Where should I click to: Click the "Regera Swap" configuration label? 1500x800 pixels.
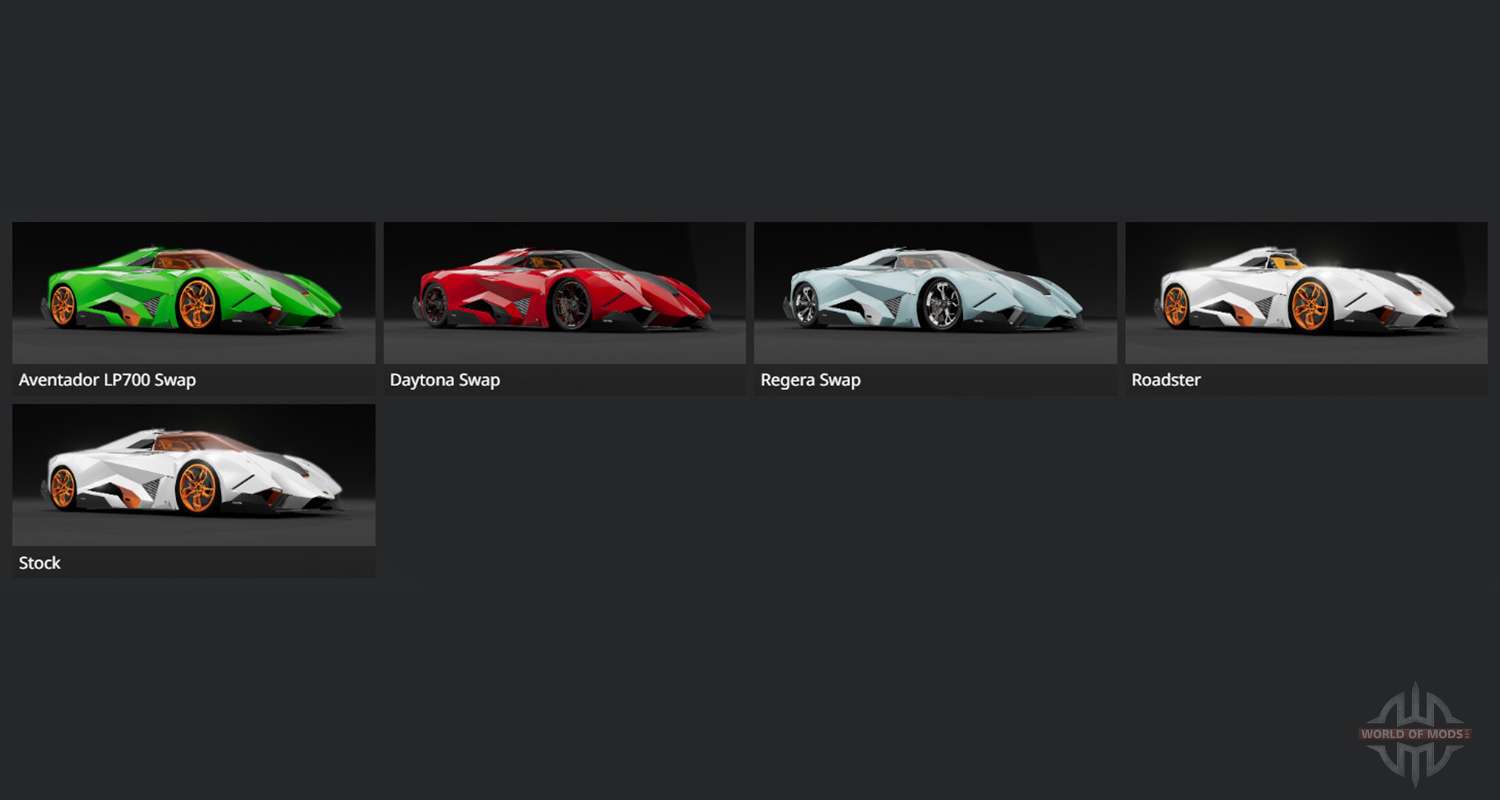(810, 380)
